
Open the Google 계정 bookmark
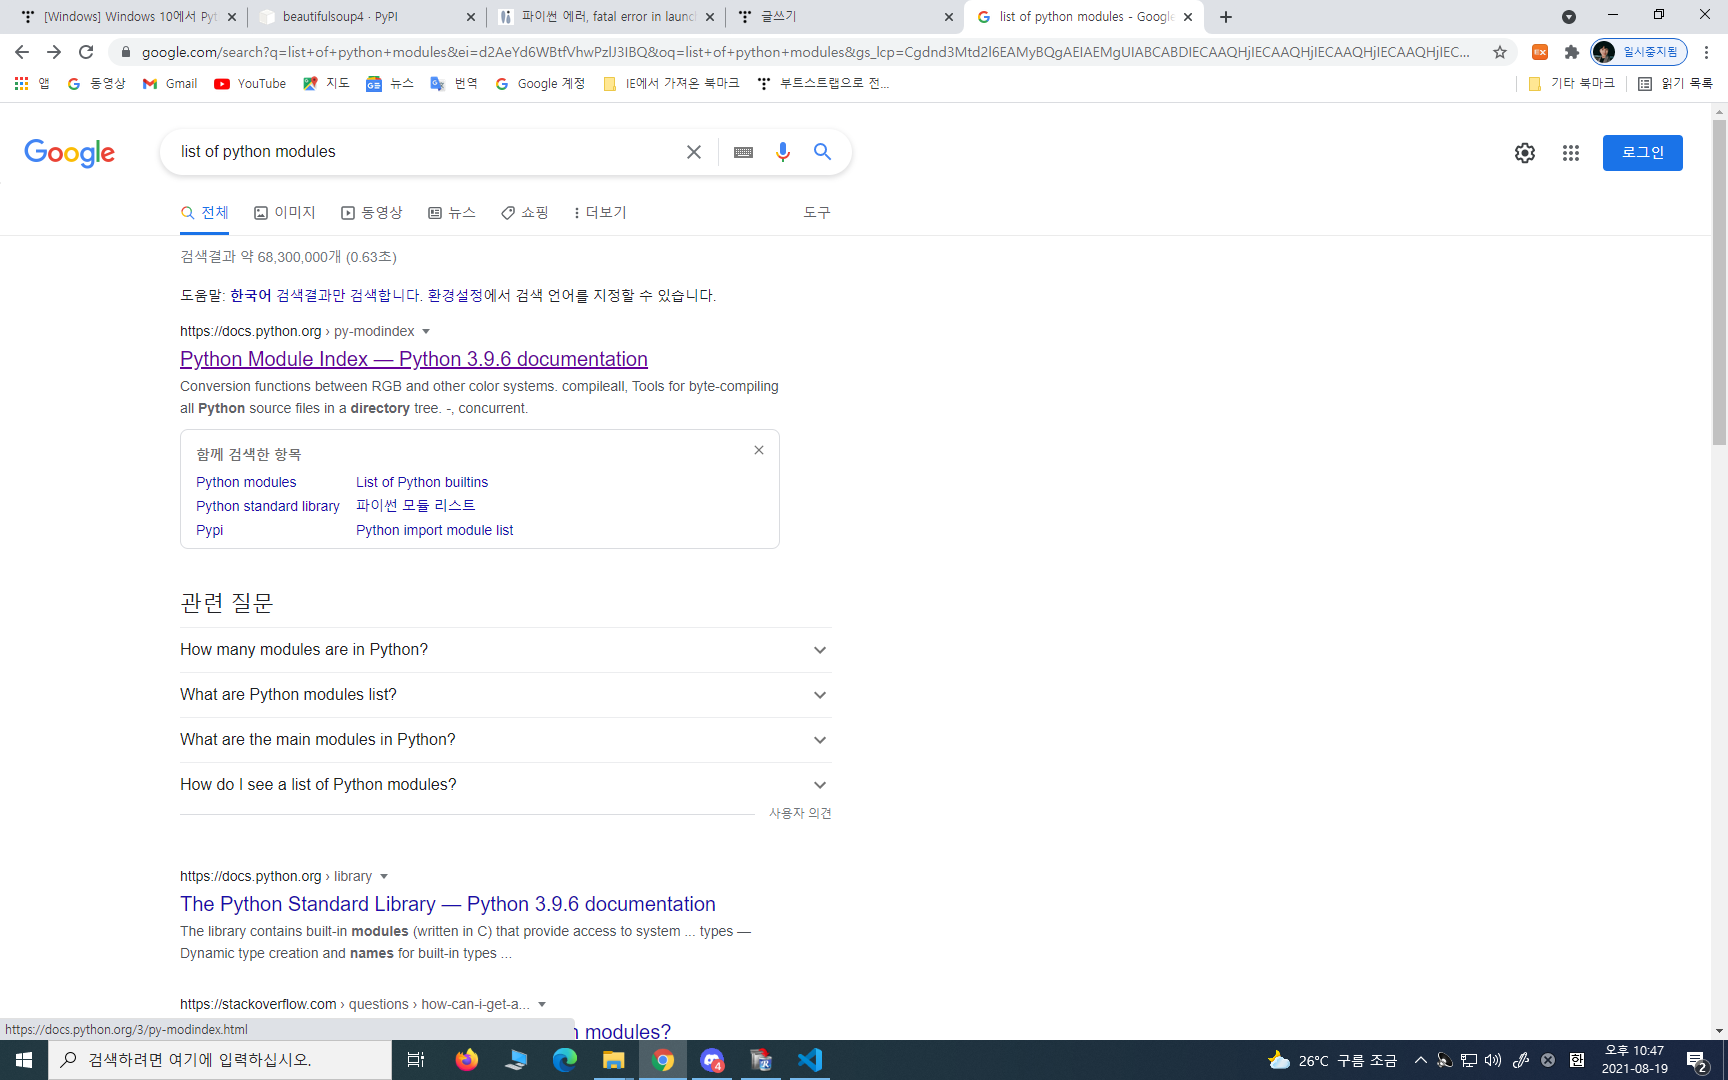coord(540,84)
